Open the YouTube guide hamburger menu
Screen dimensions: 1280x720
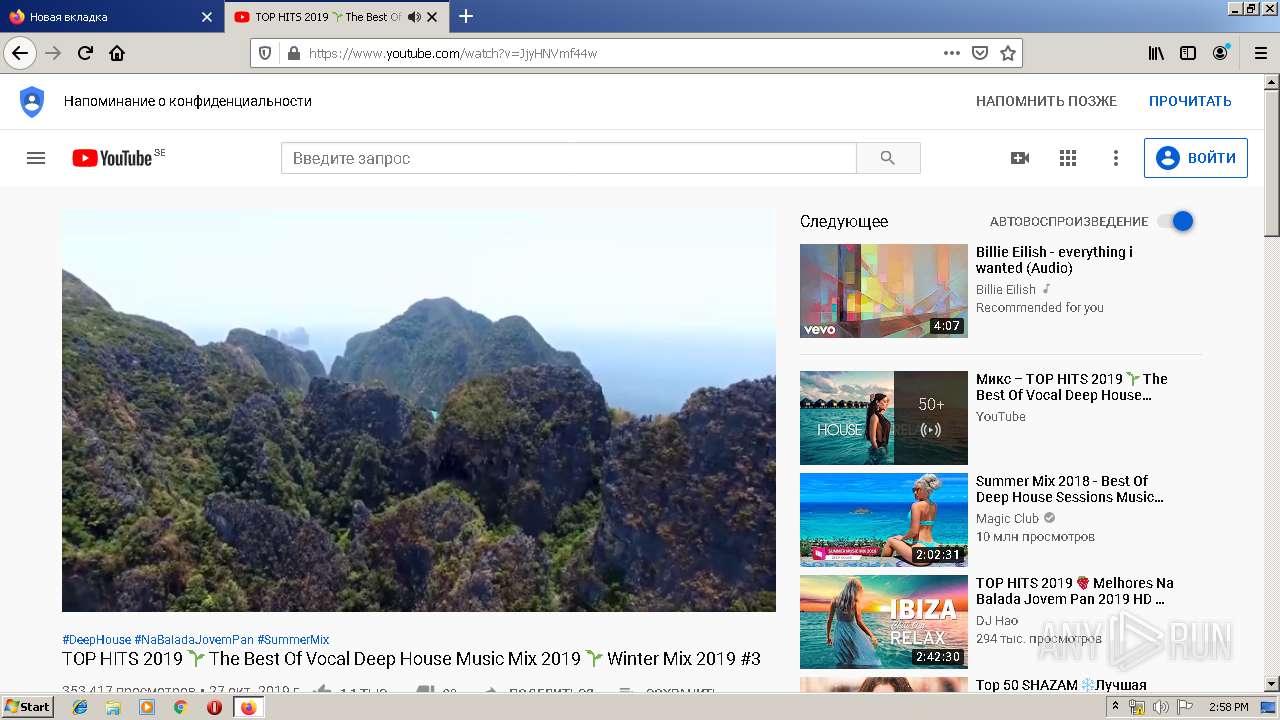click(36, 158)
